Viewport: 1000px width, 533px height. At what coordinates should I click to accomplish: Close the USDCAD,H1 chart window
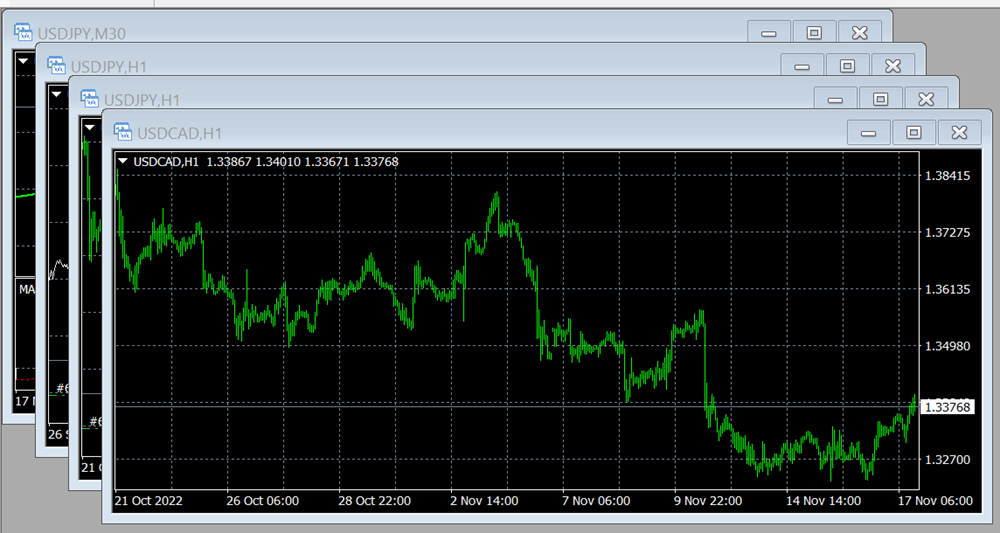[x=959, y=133]
